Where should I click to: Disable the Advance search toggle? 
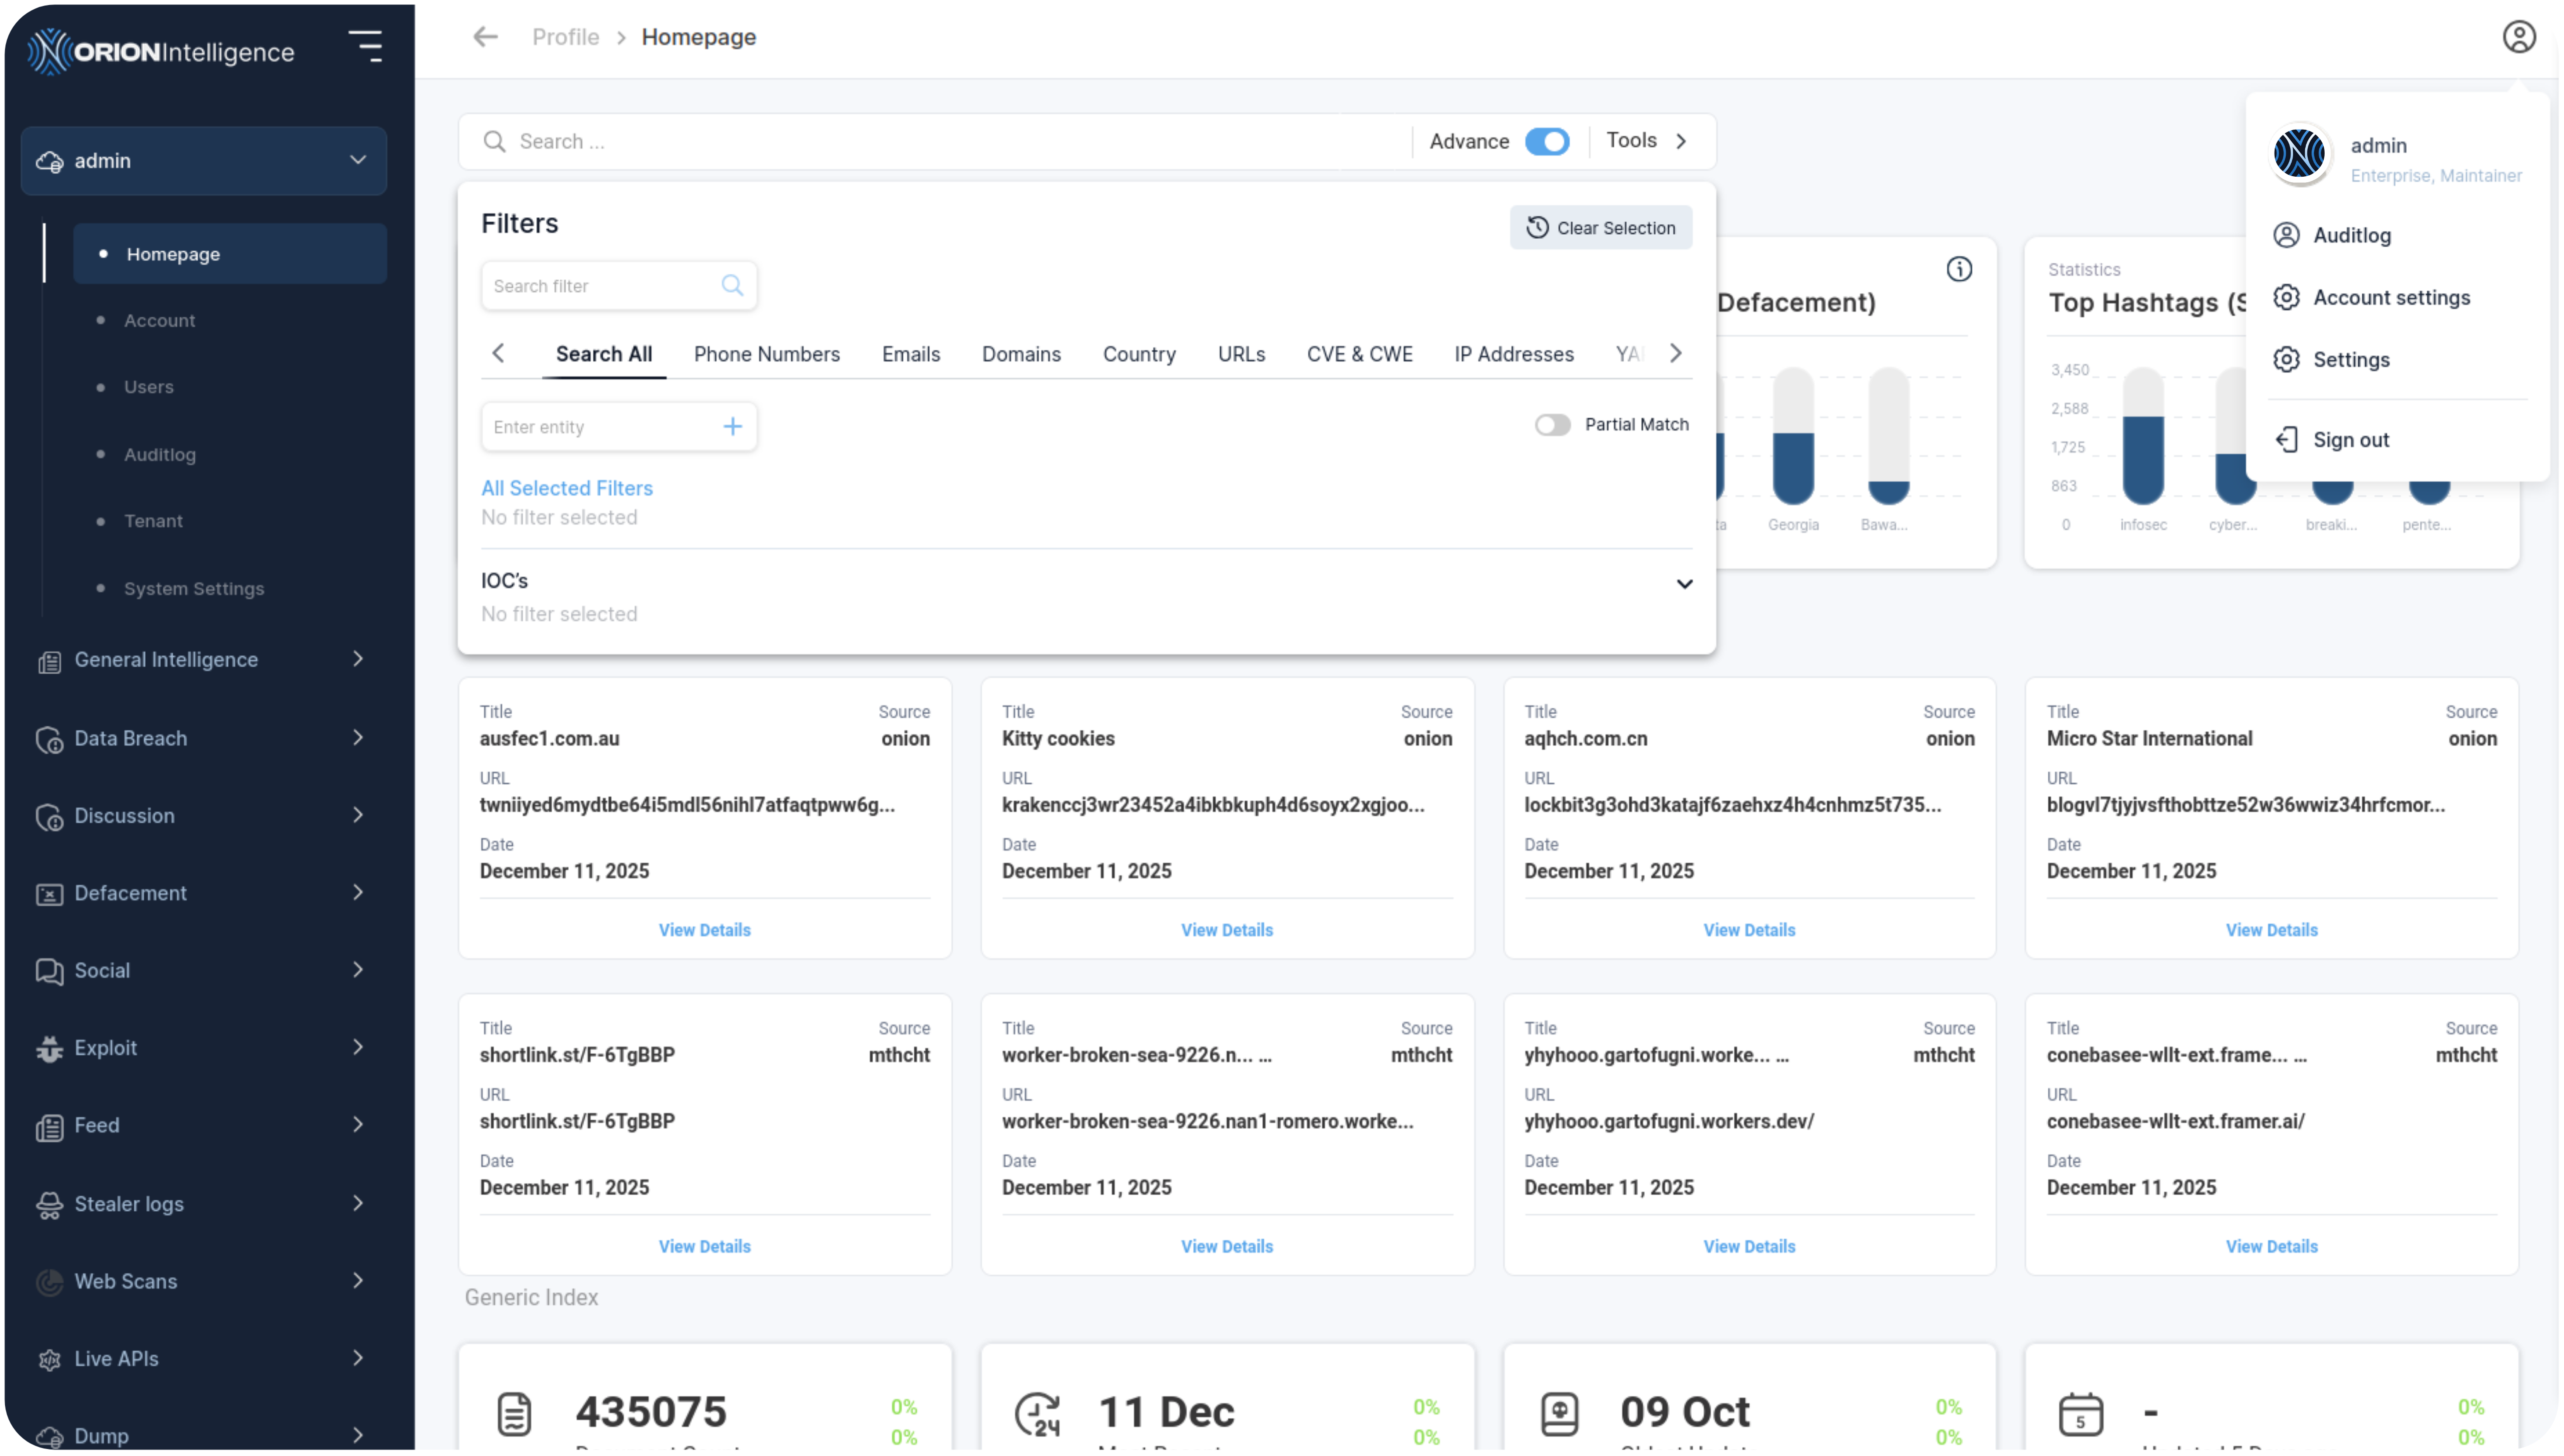click(x=1547, y=141)
